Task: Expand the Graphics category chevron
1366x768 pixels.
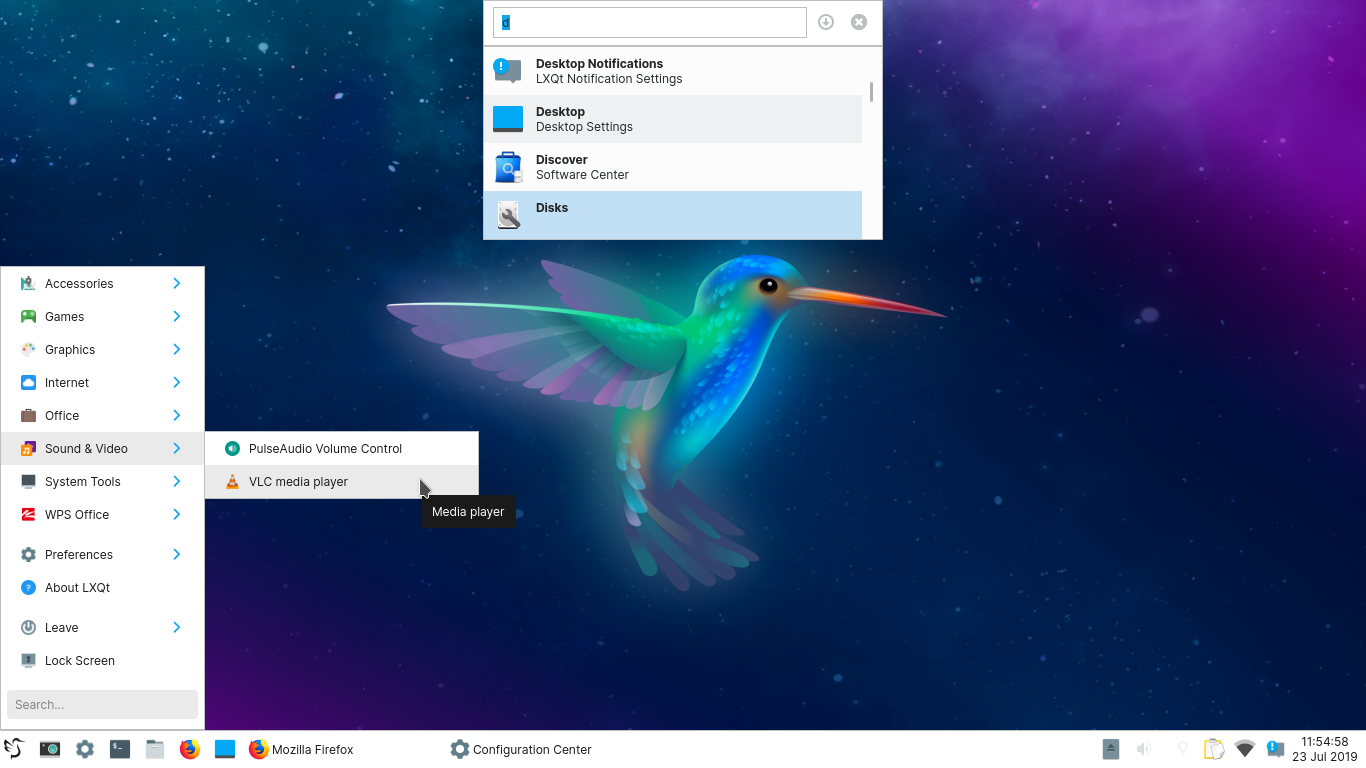Action: tap(176, 349)
